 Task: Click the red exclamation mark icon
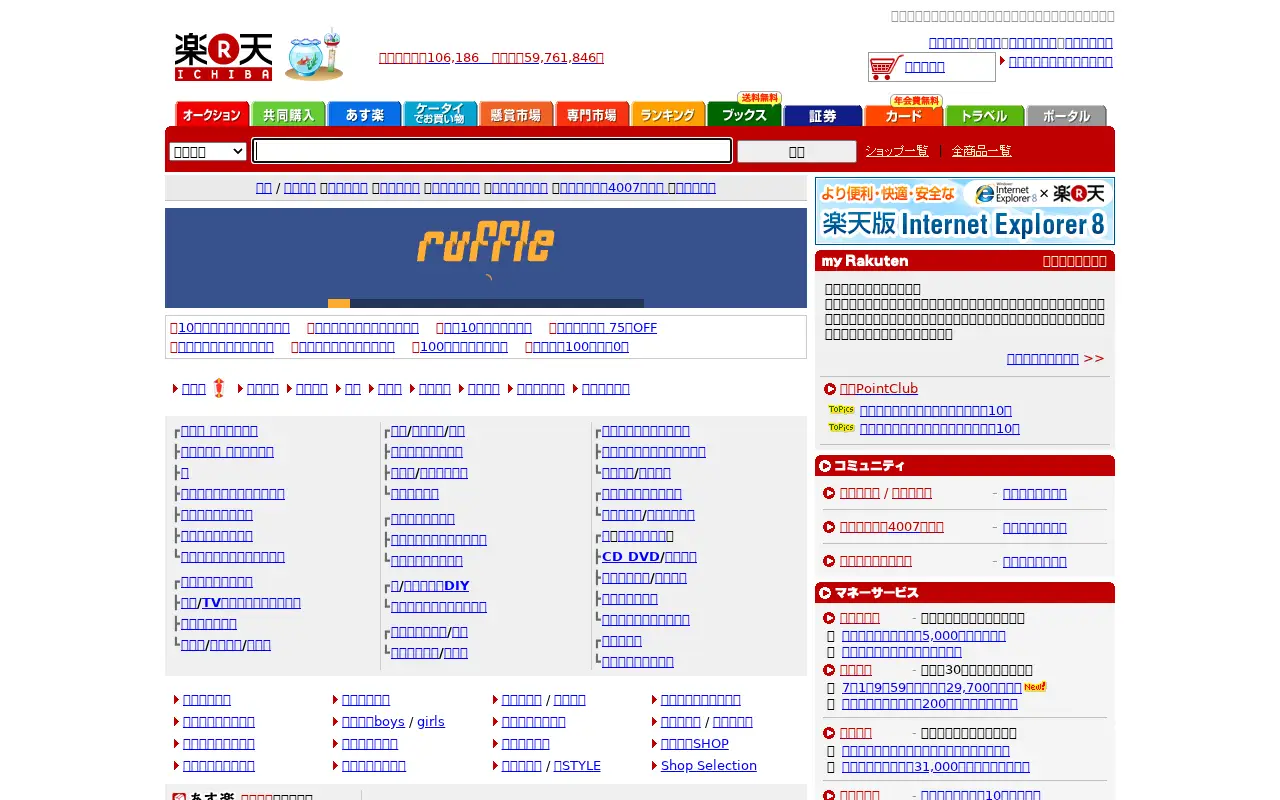pyautogui.click(x=219, y=388)
